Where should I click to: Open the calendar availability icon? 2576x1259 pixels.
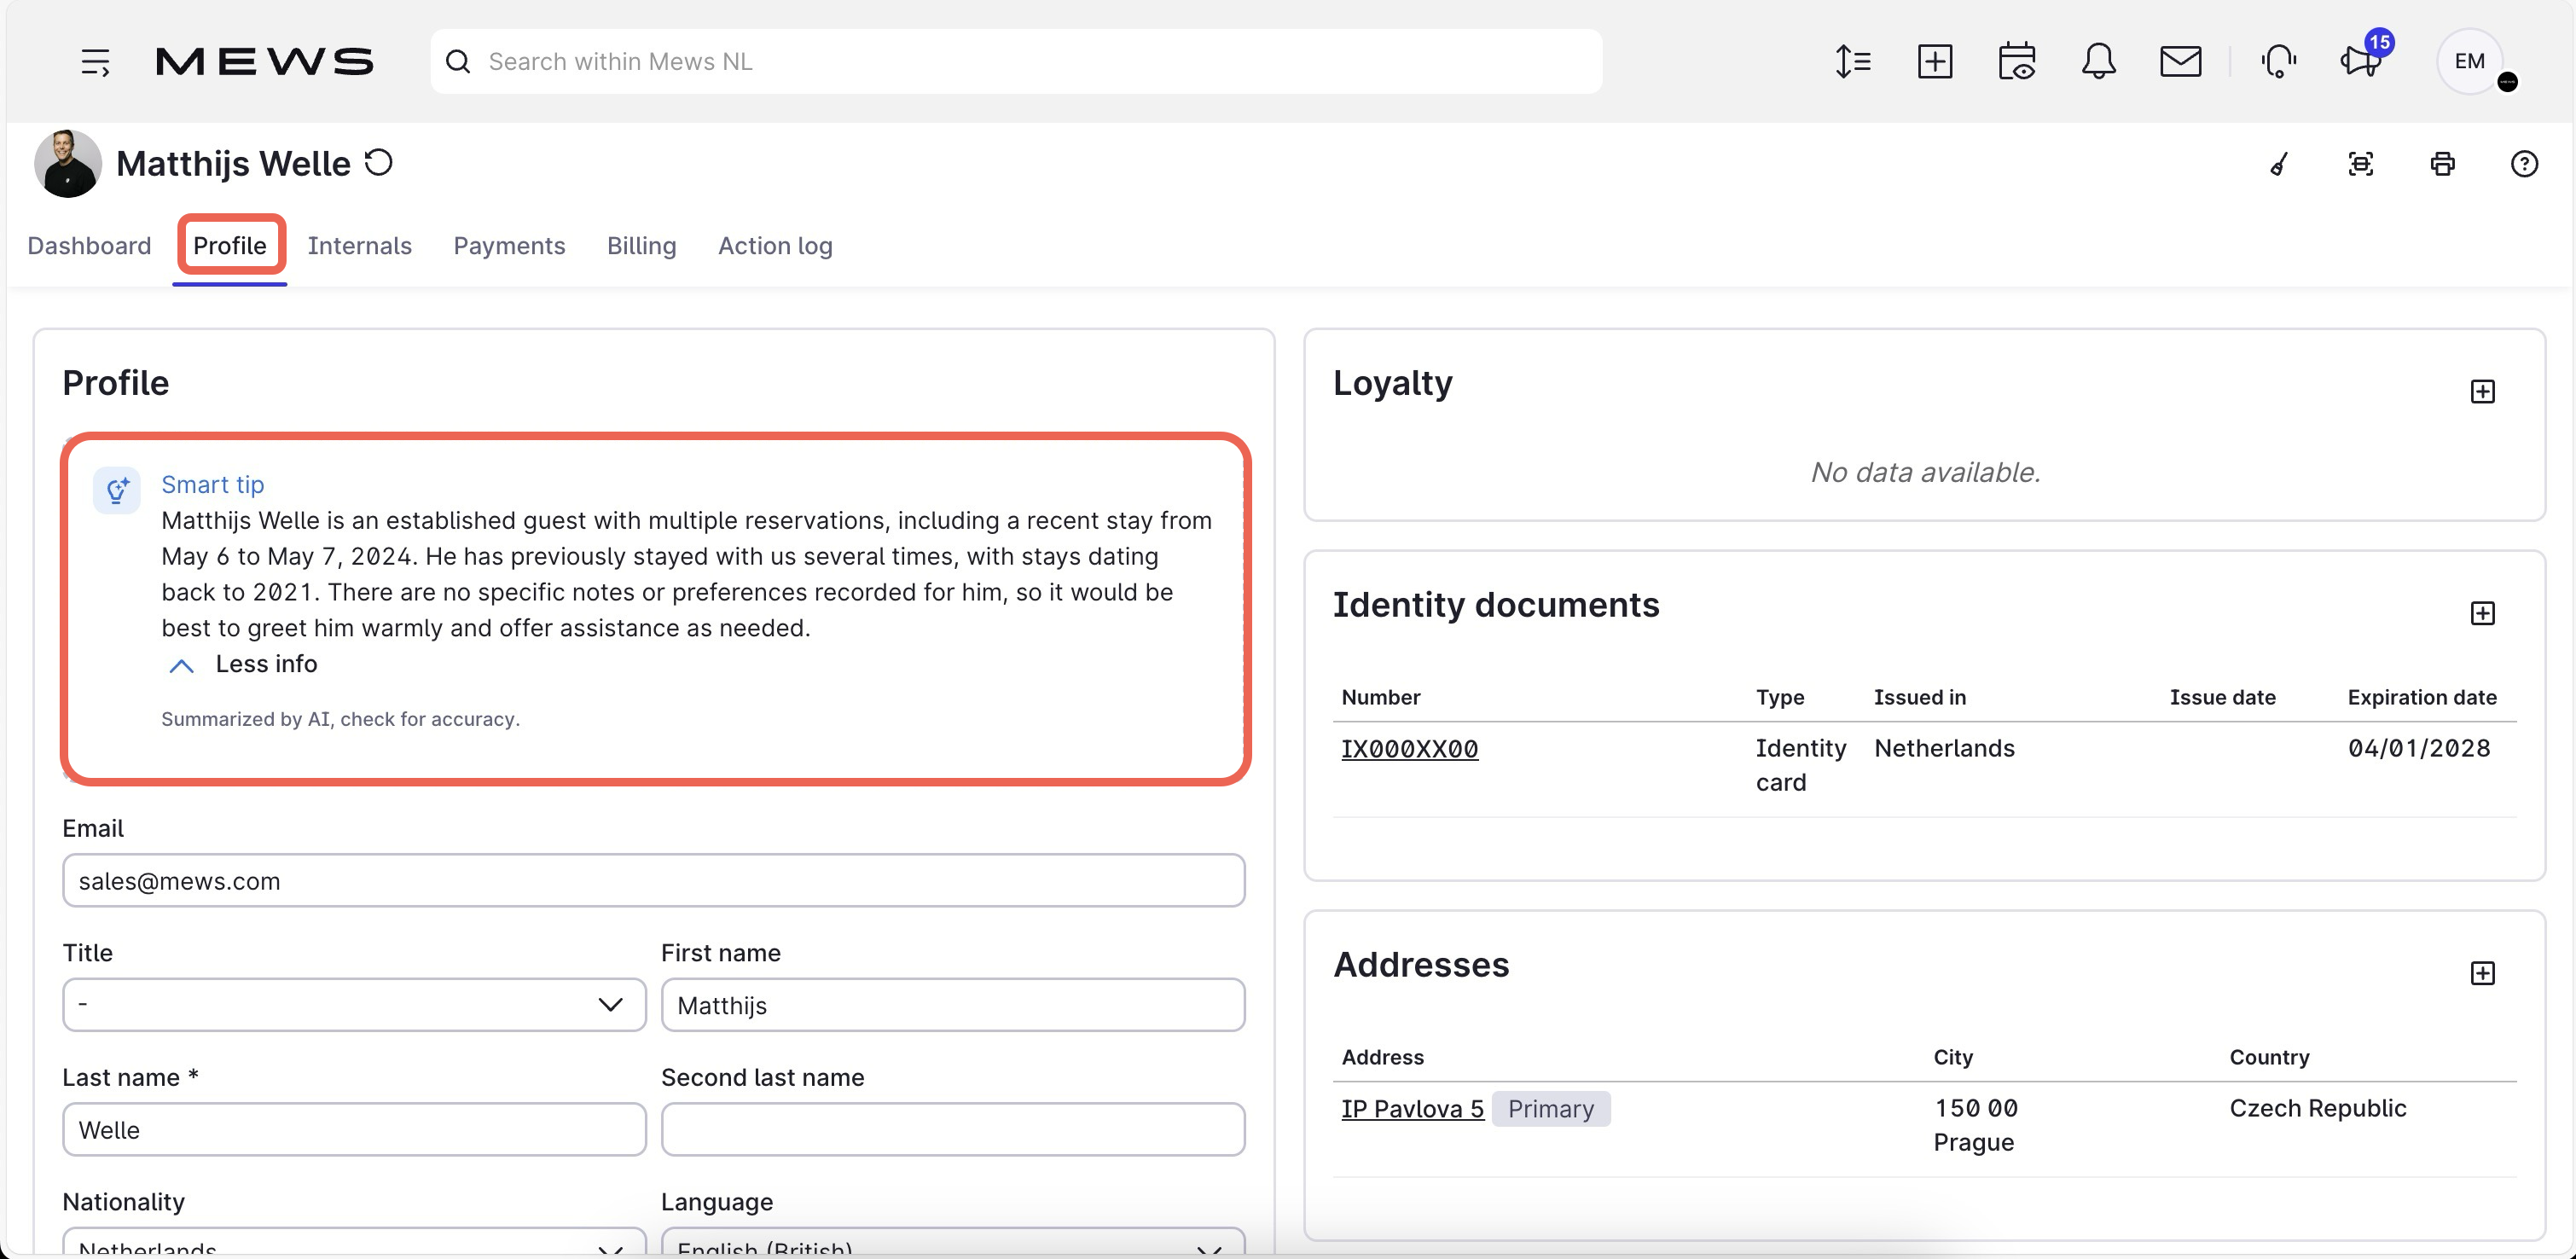click(2018, 61)
